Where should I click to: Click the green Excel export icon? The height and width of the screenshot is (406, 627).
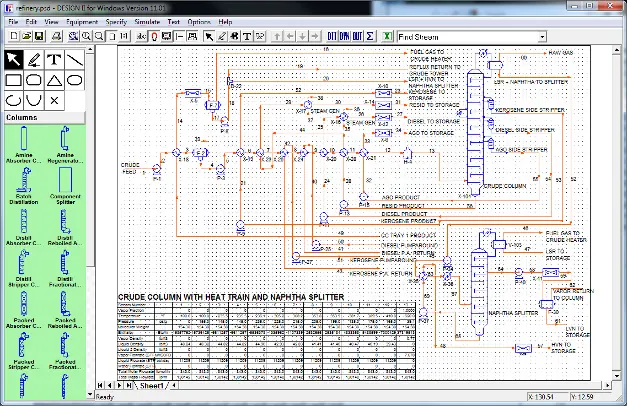click(x=387, y=36)
